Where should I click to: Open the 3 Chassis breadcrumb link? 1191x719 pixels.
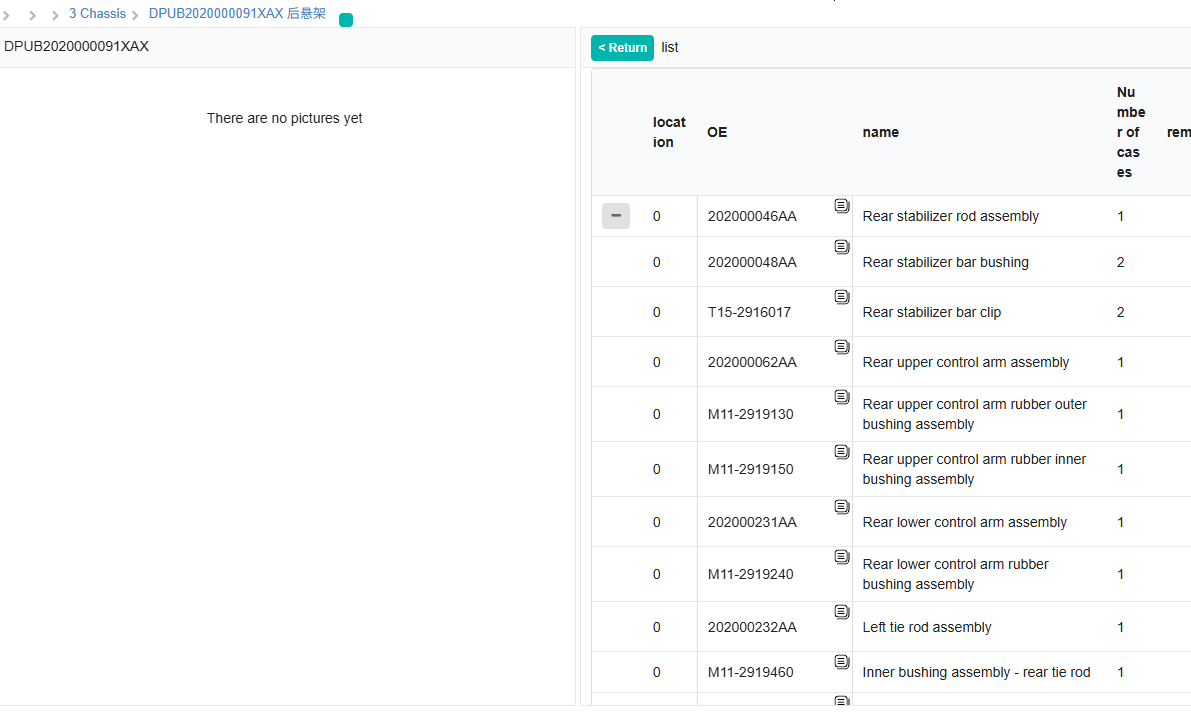[97, 14]
